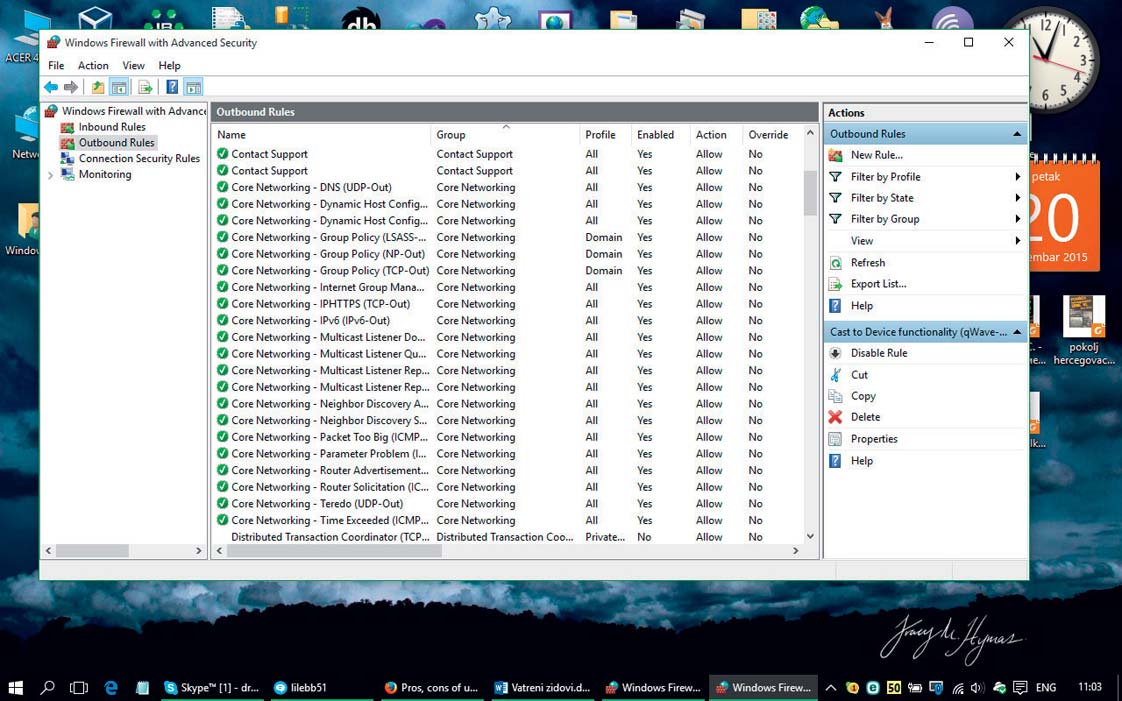Sort by the Enabled column header

click(660, 134)
